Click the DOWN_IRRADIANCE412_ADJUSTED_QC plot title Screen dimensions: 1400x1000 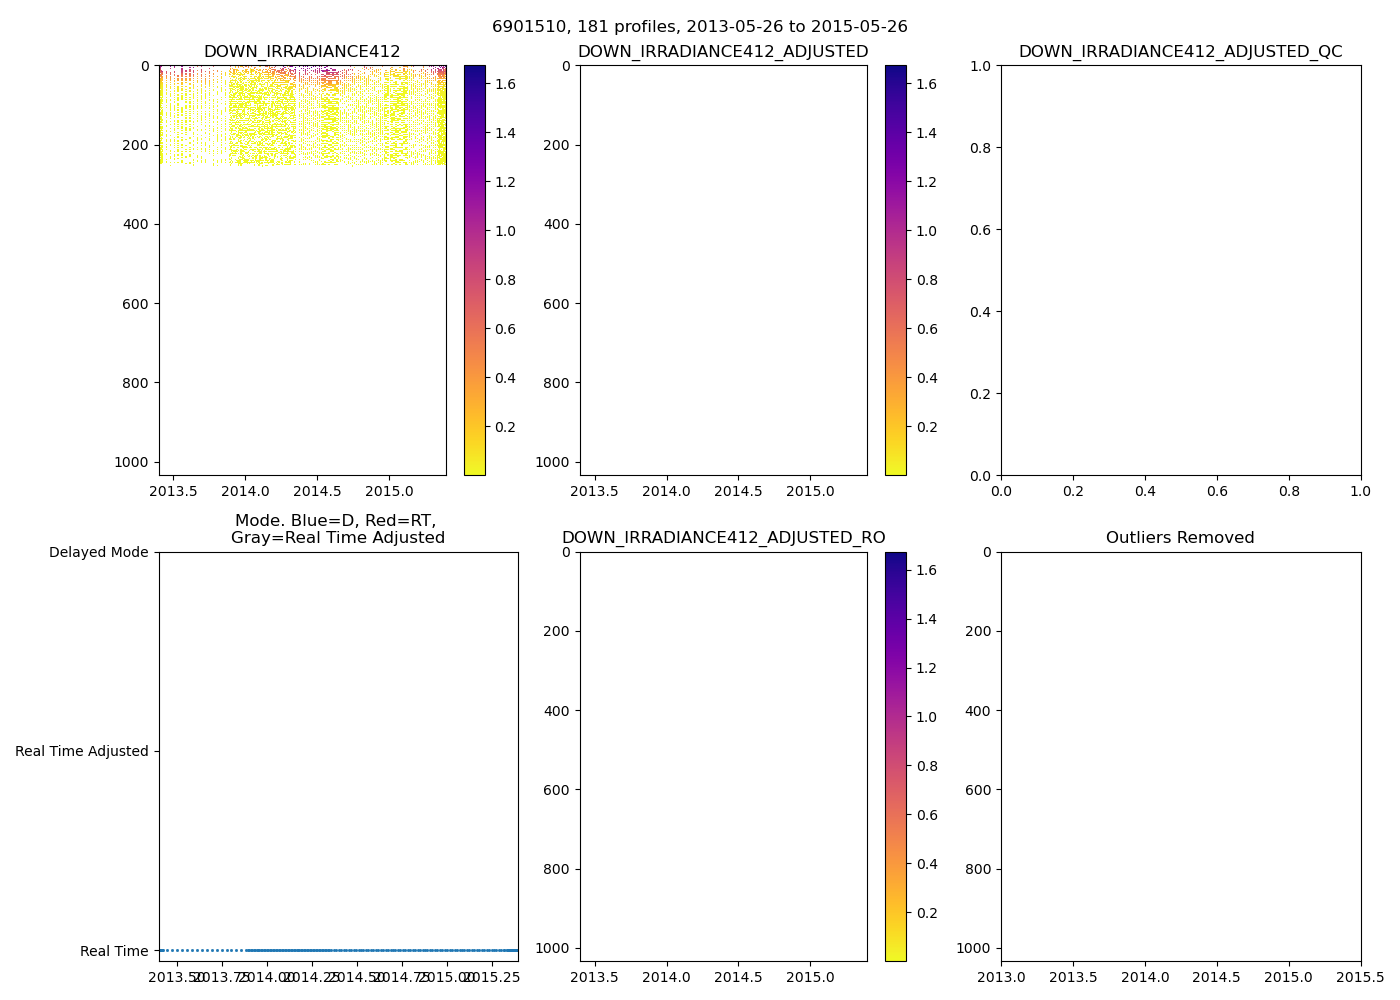(1180, 52)
